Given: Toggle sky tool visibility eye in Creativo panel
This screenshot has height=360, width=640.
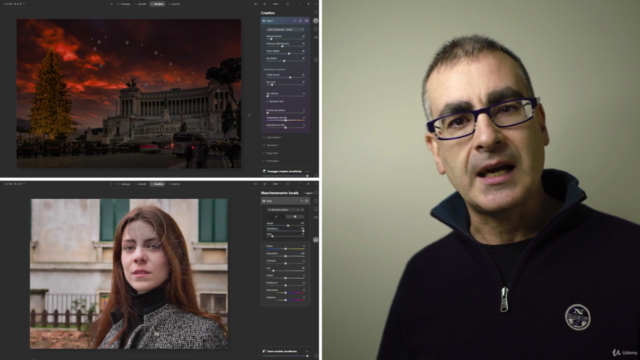Looking at the screenshot, I should point(306,21).
